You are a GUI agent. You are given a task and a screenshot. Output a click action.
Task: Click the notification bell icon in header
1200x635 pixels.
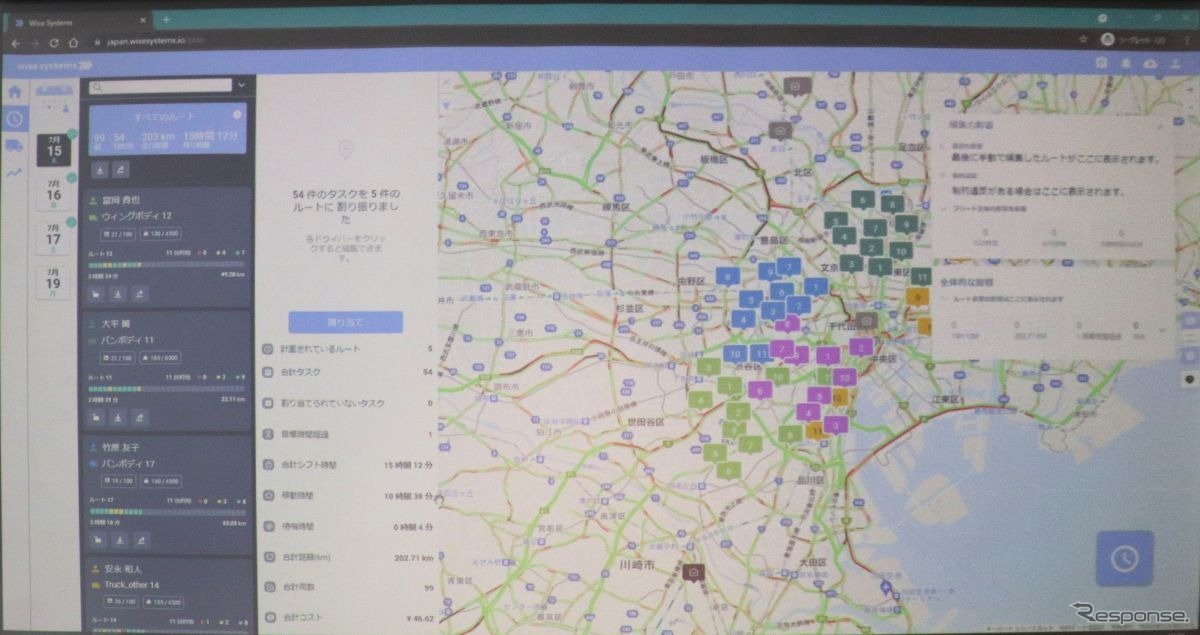click(1125, 63)
